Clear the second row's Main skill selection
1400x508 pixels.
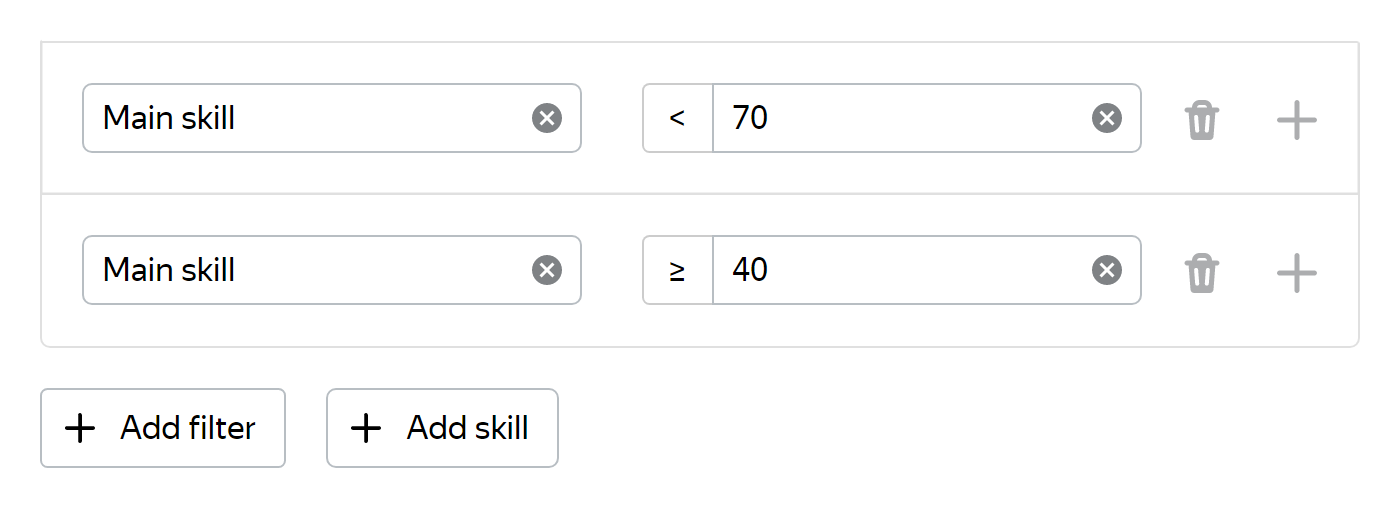pos(546,271)
